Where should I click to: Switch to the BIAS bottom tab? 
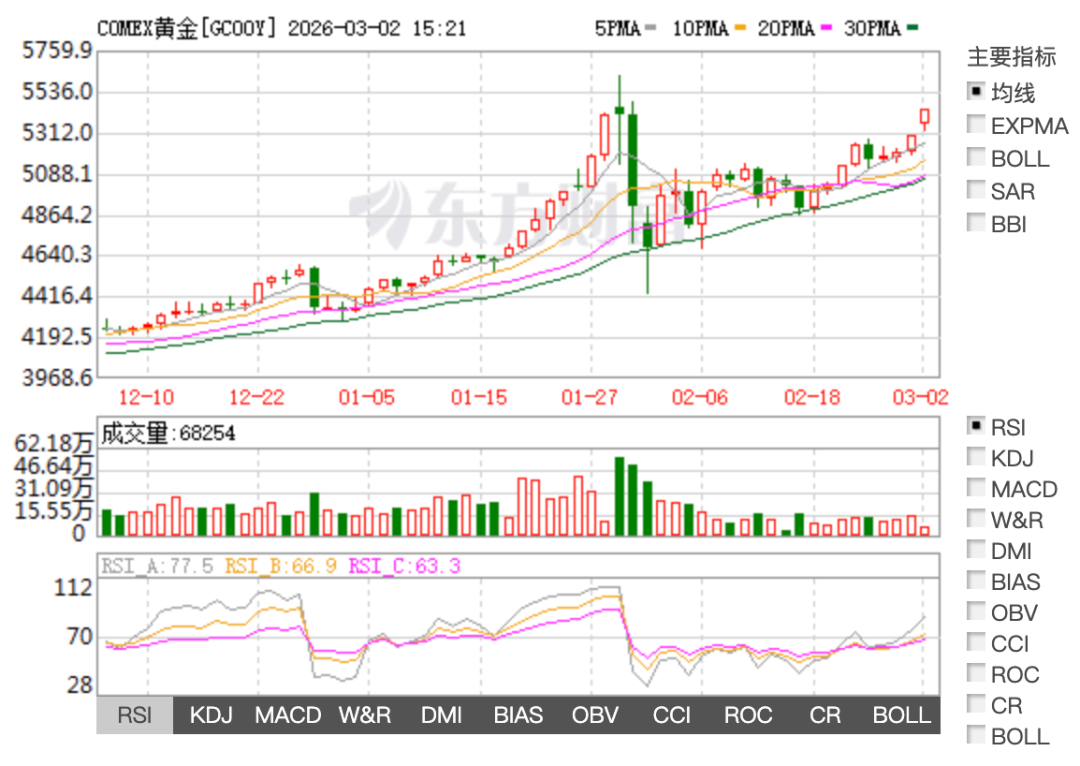(518, 715)
